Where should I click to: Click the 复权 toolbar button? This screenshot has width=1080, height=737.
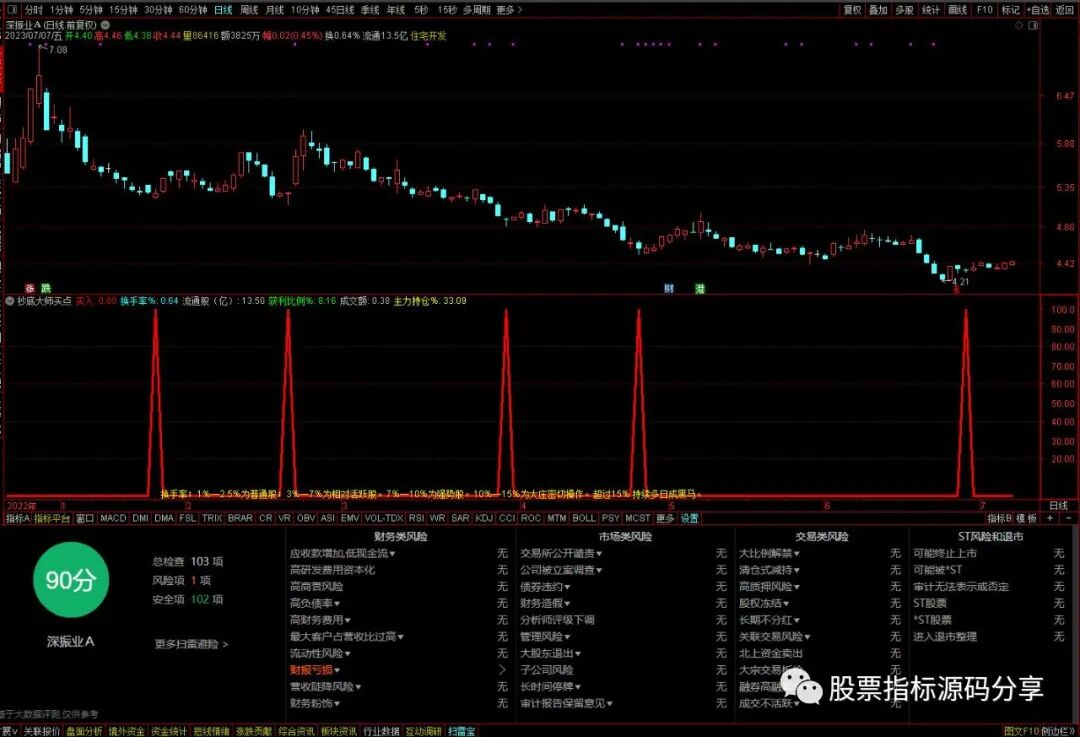point(852,10)
